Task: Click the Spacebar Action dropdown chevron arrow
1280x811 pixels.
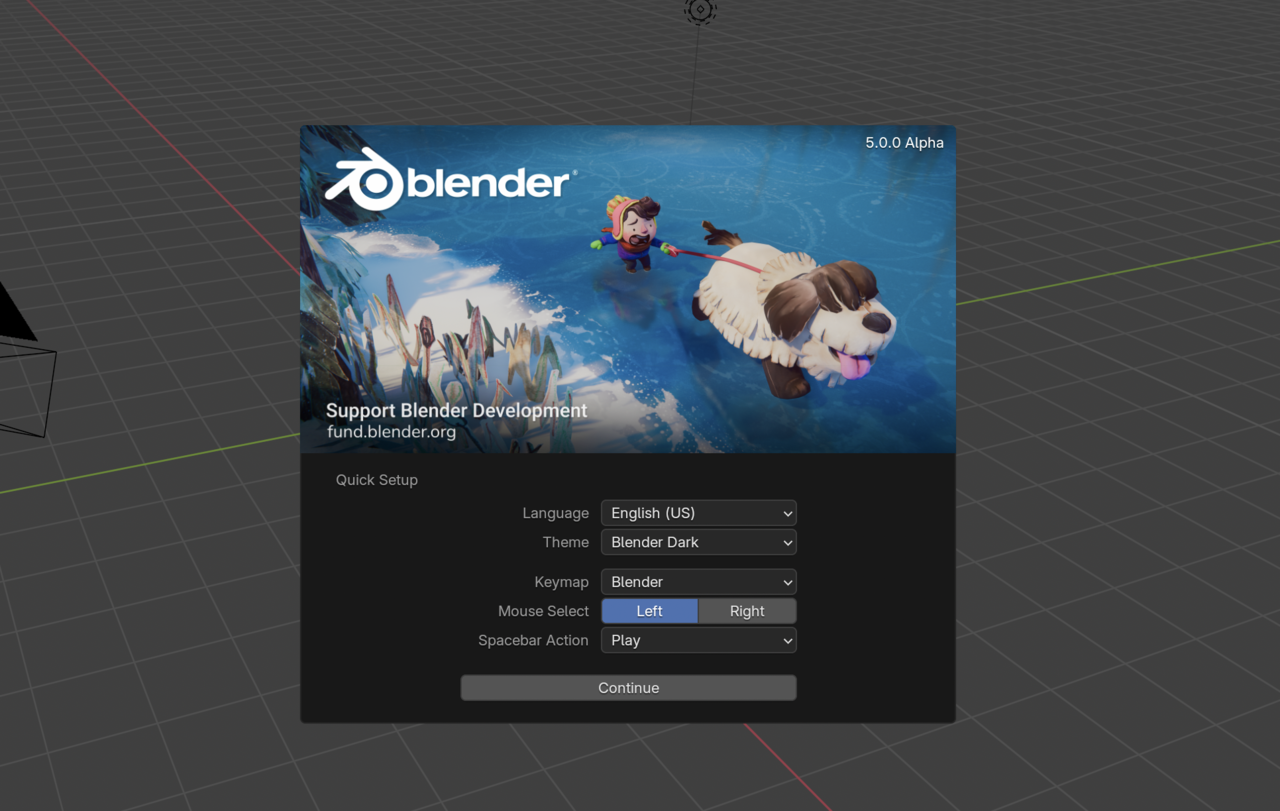Action: click(x=787, y=640)
